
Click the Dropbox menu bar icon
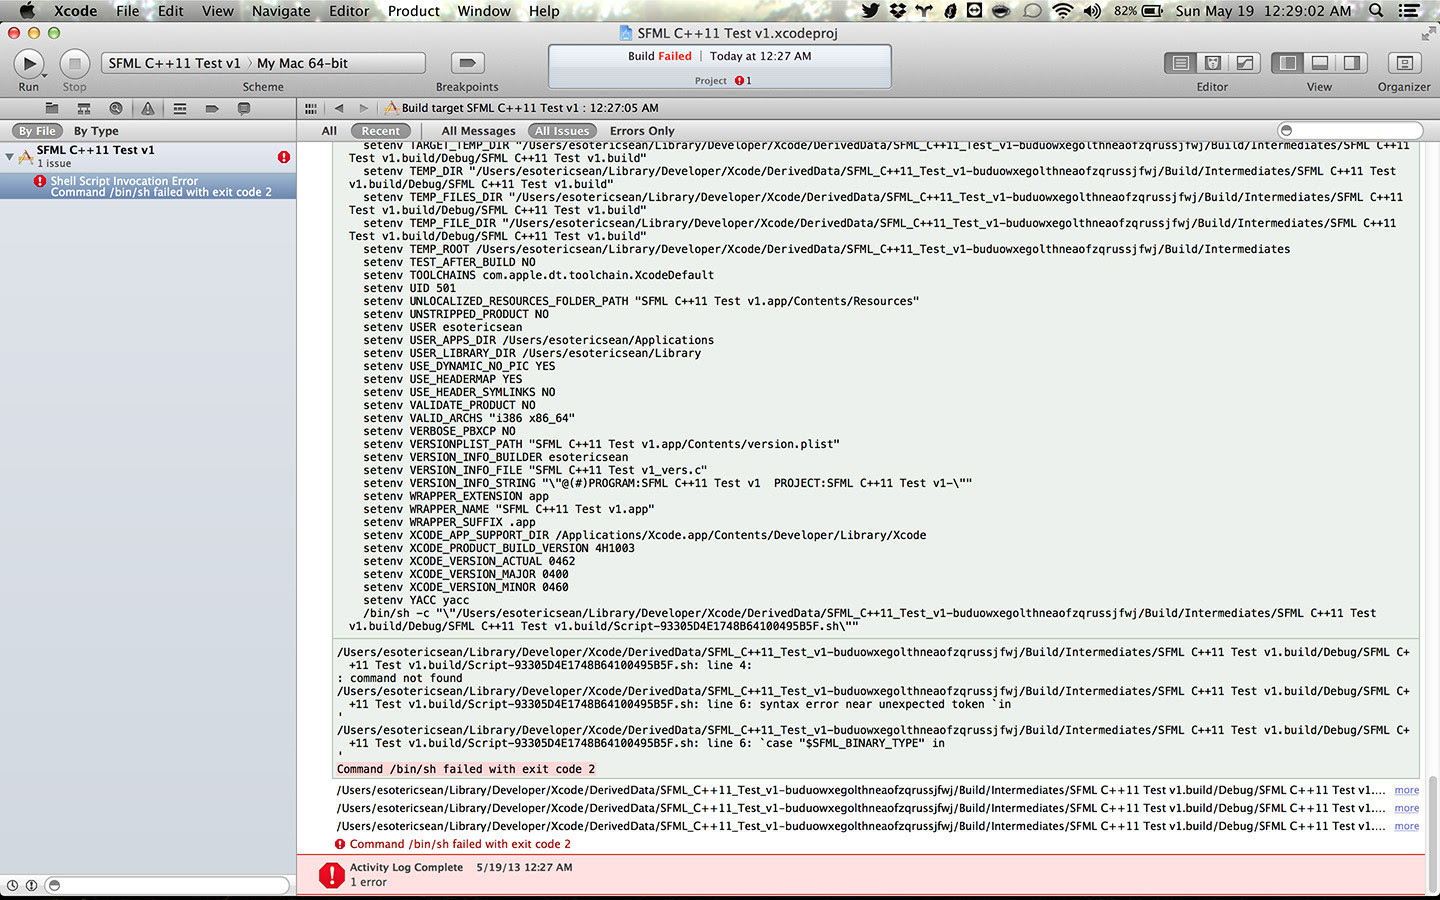click(897, 11)
